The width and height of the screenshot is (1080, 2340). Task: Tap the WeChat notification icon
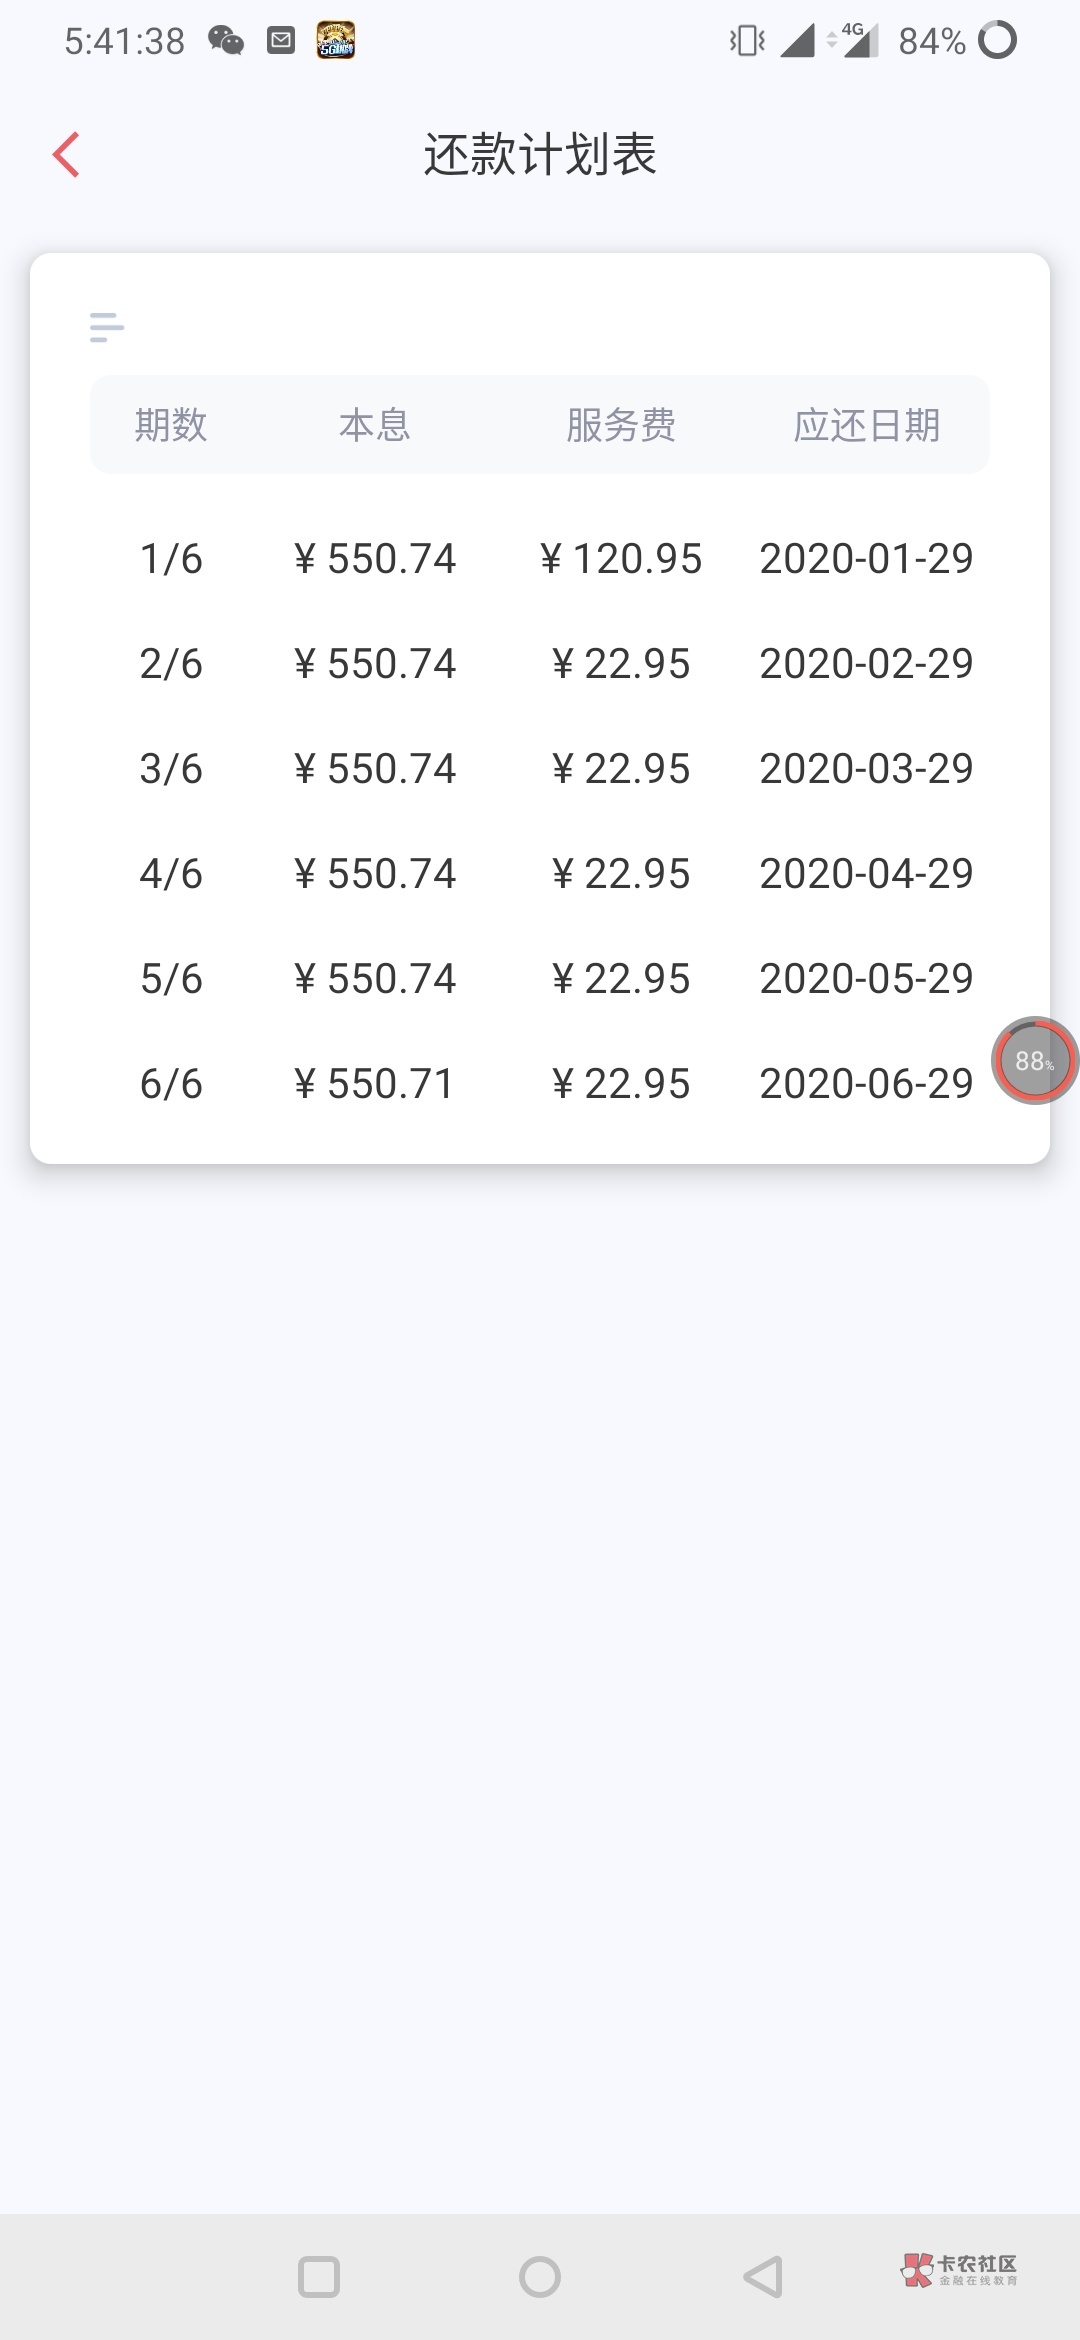coord(226,41)
